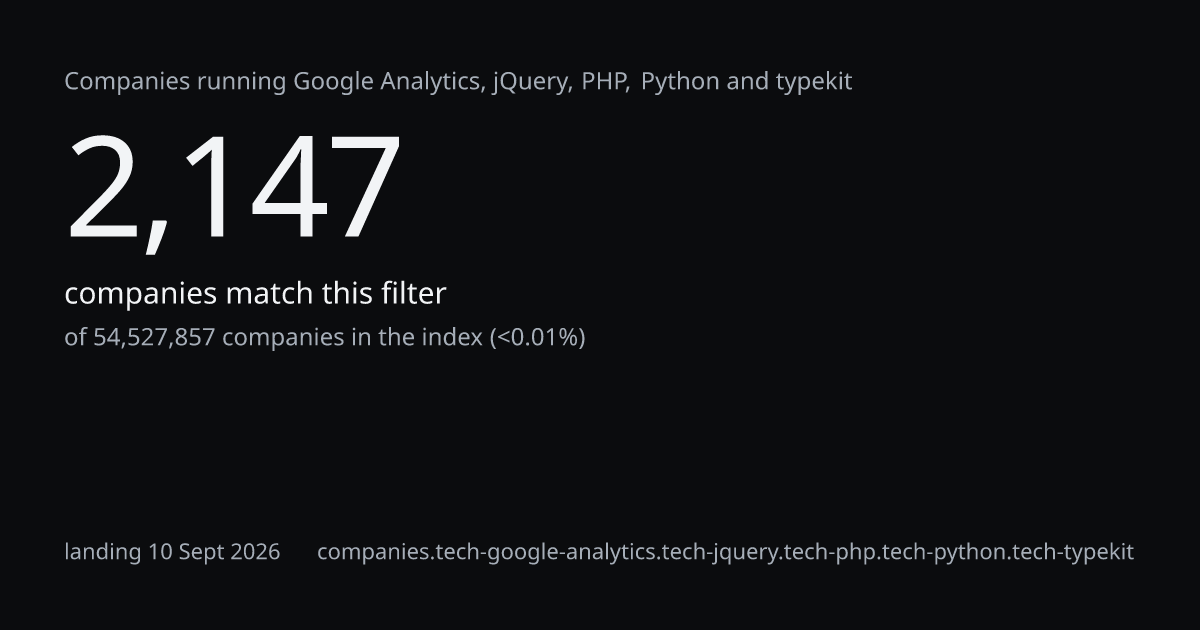Click 'tech-python' segment in the footer slug
This screenshot has width=1200, height=630.
[941, 552]
